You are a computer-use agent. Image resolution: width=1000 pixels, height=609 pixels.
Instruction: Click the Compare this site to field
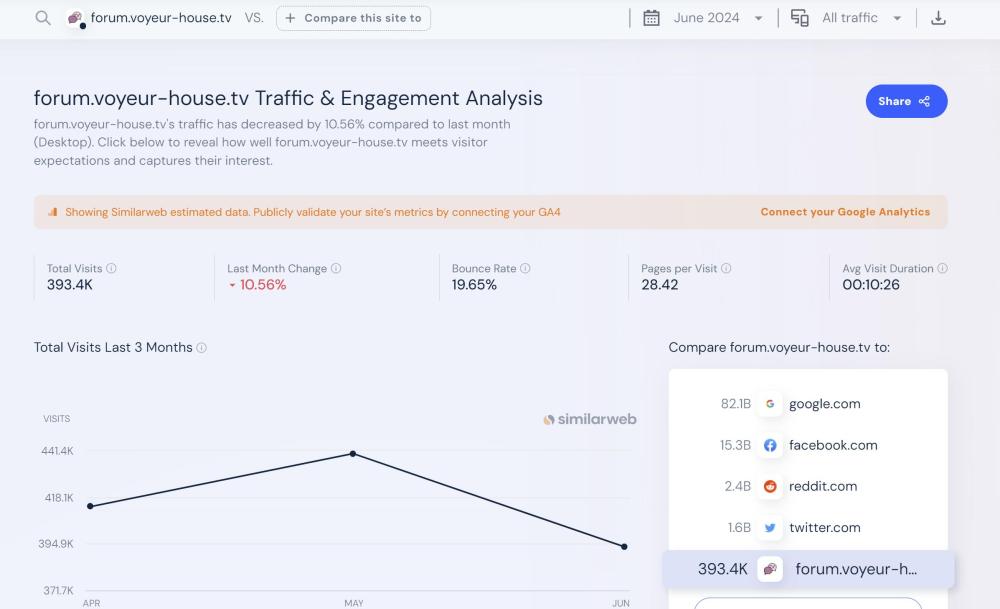(x=354, y=18)
